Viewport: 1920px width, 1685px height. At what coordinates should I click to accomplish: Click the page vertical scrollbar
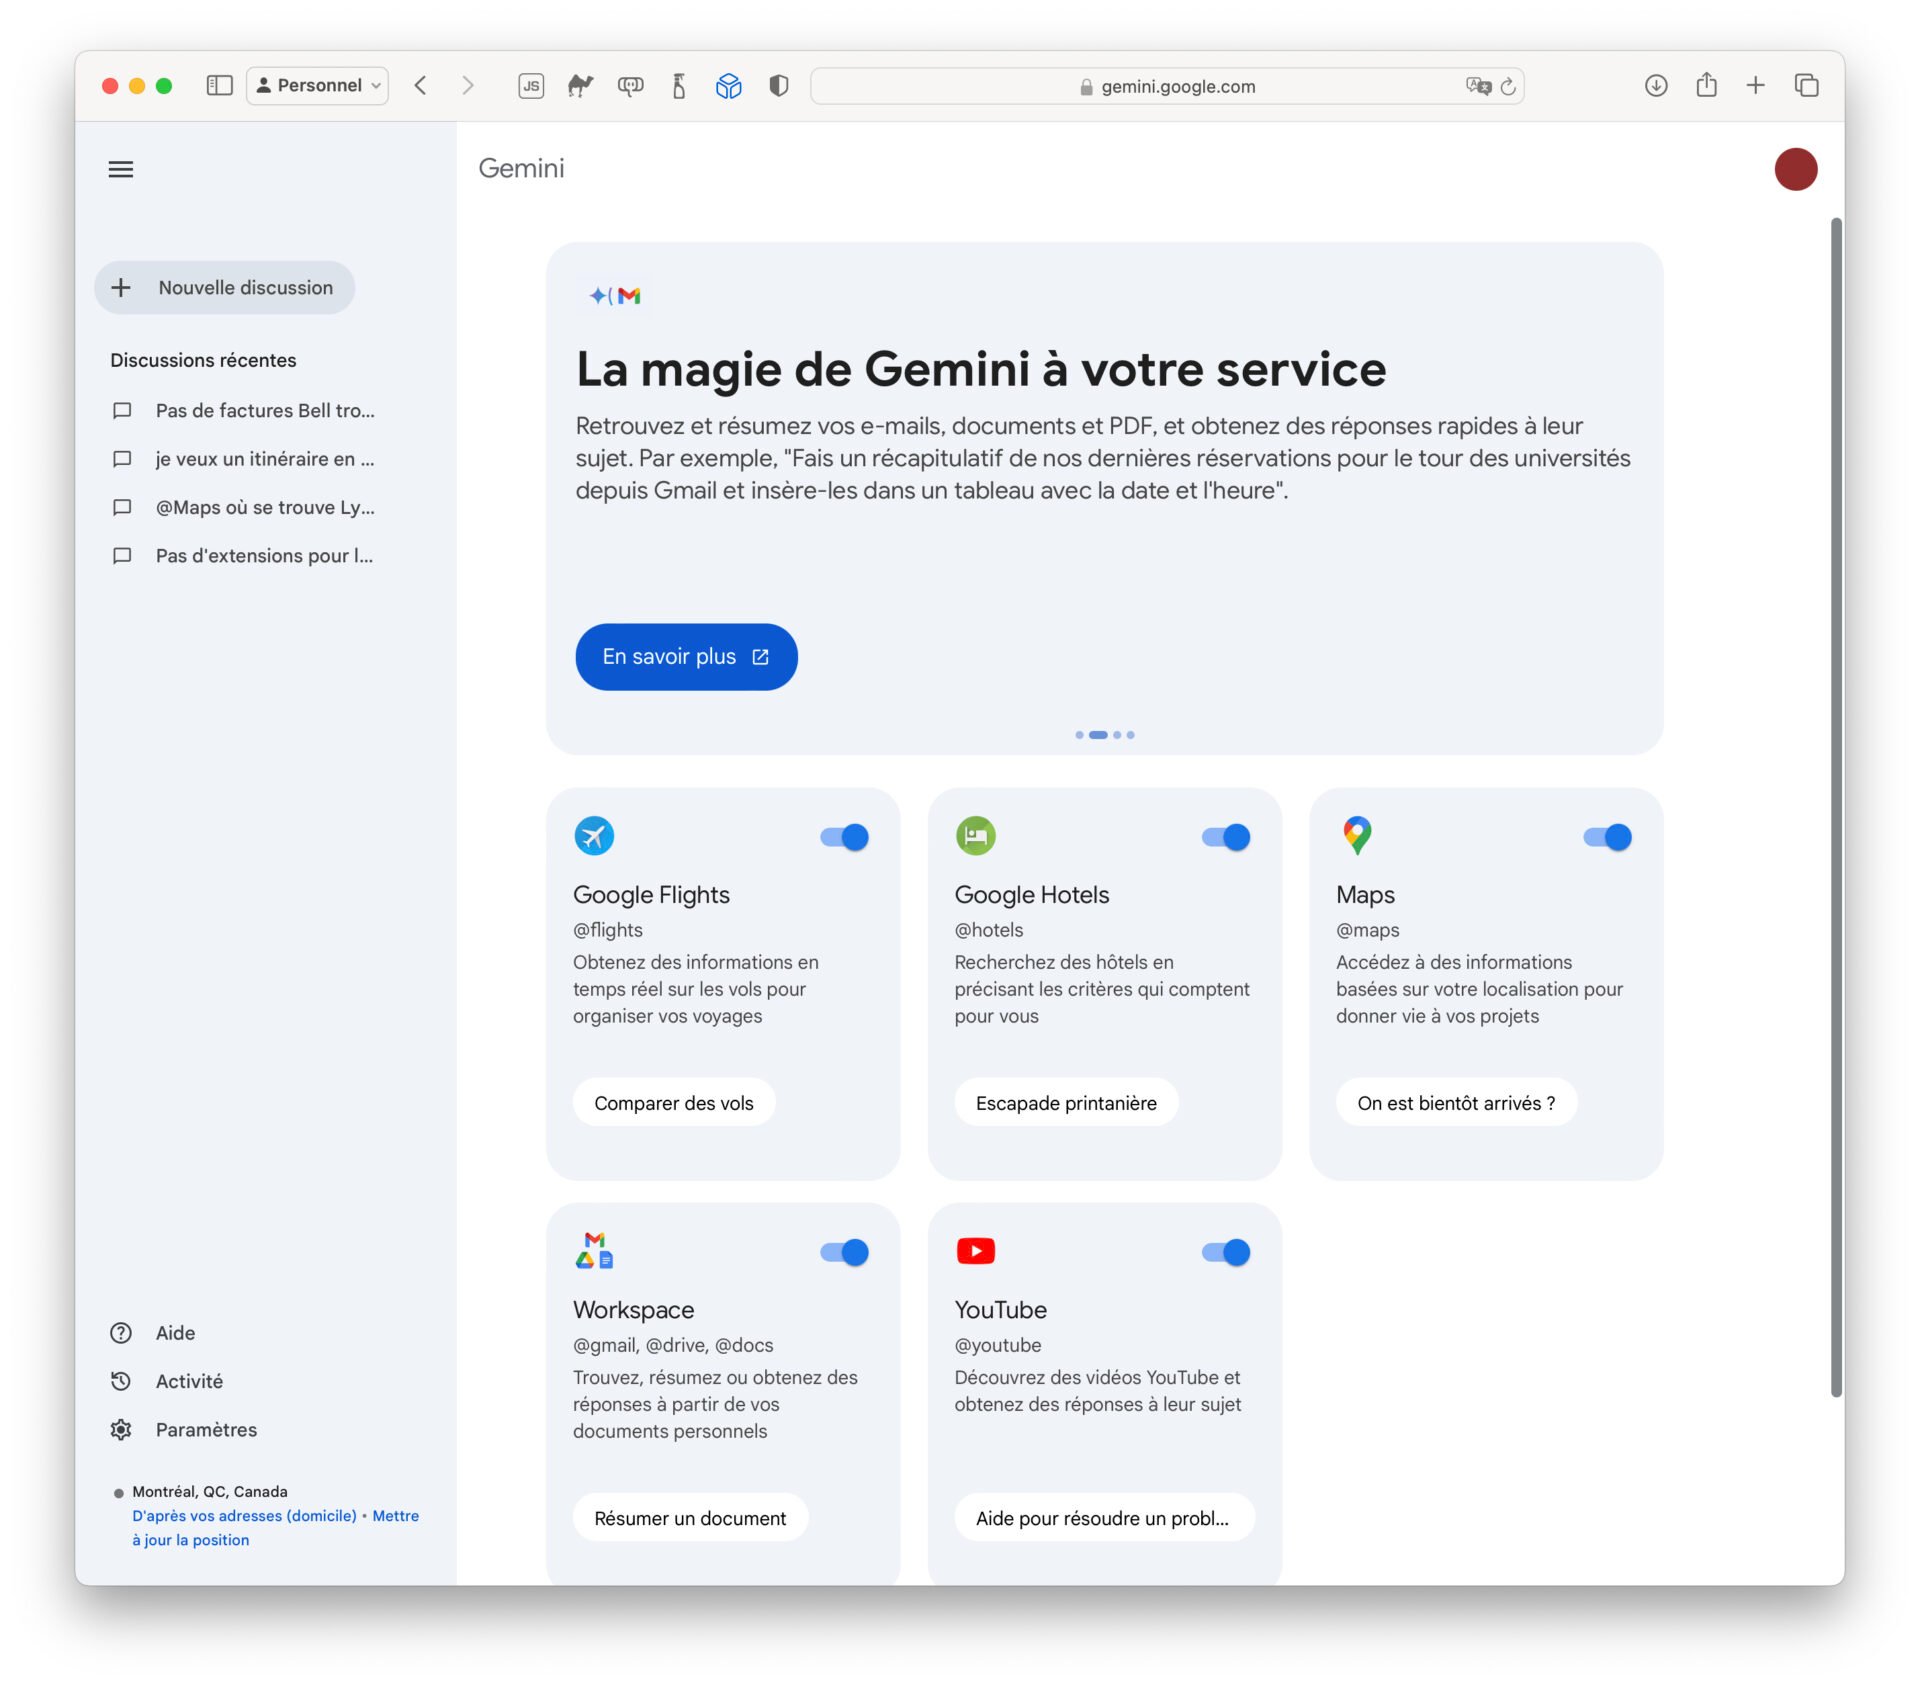(1835, 808)
